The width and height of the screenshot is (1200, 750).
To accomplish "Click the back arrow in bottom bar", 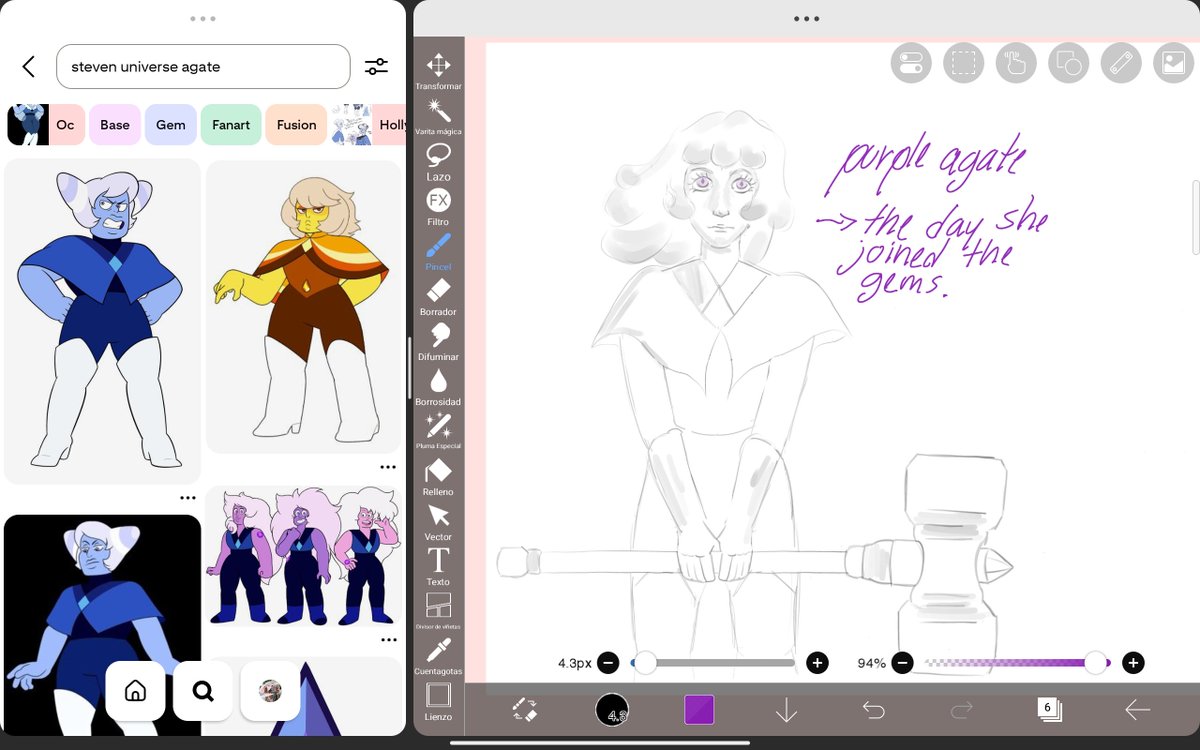I will click(1137, 710).
